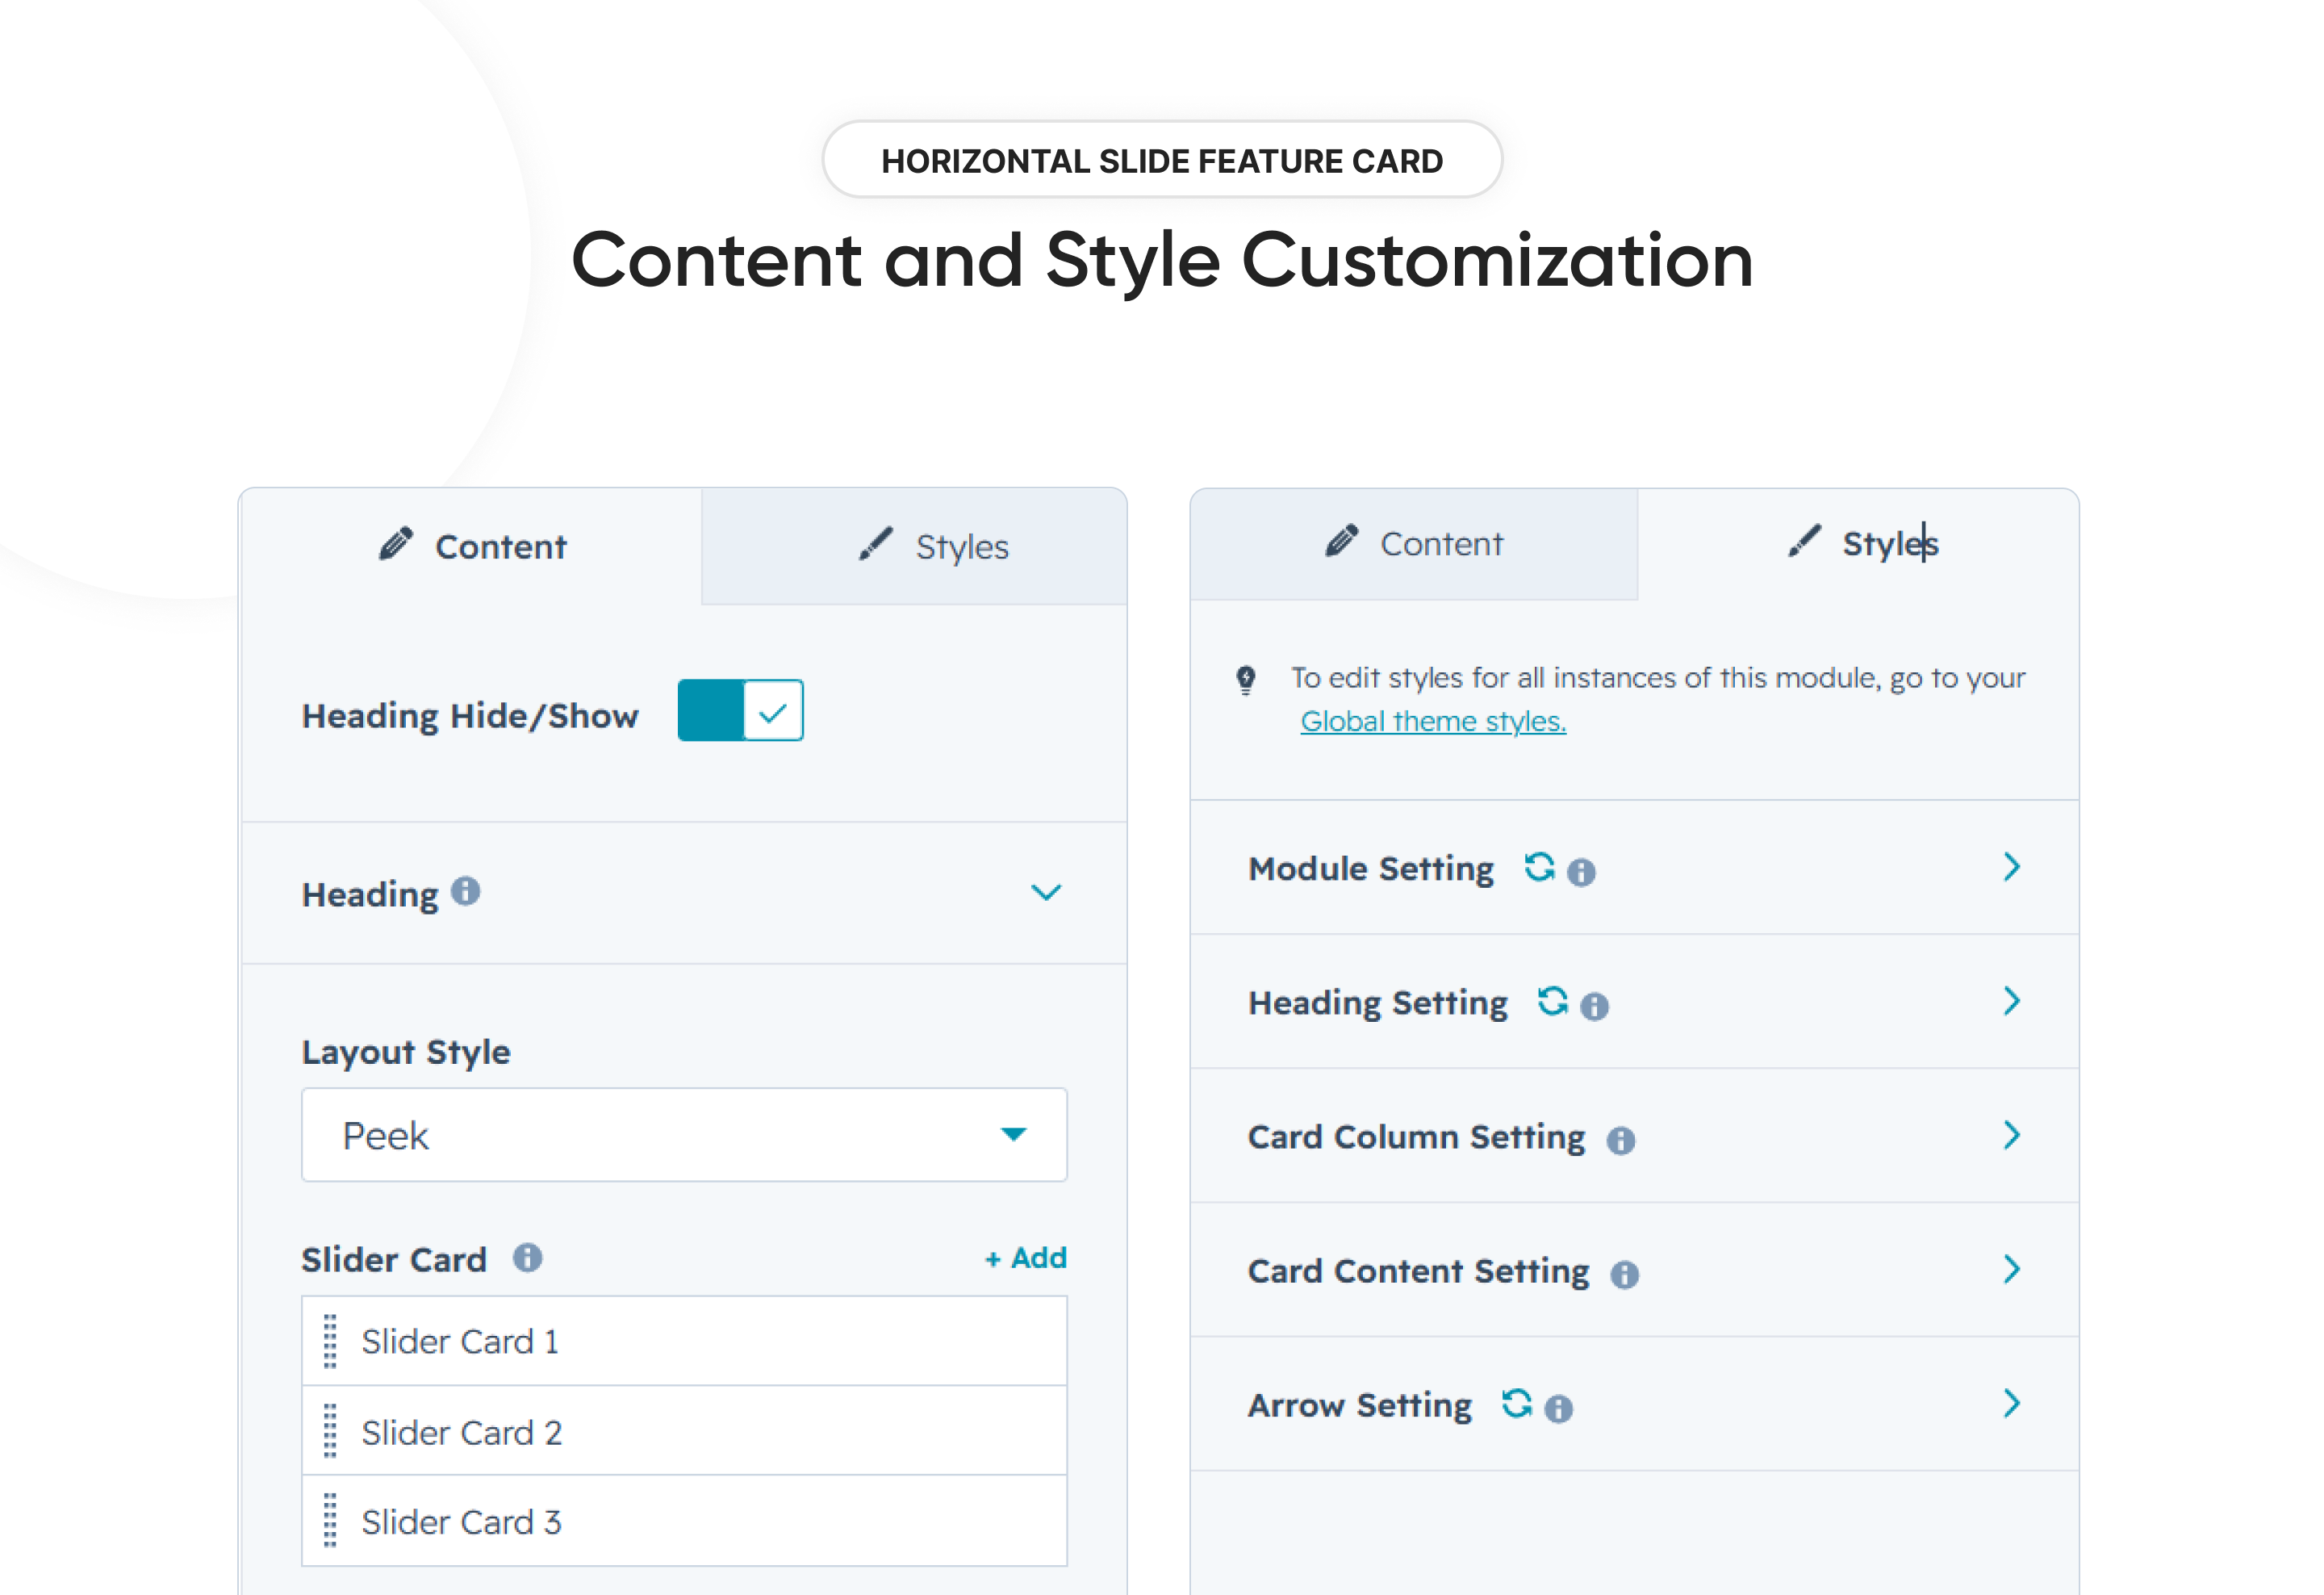This screenshot has width=2324, height=1595.
Task: Open the Global theme styles link
Action: tap(1433, 721)
